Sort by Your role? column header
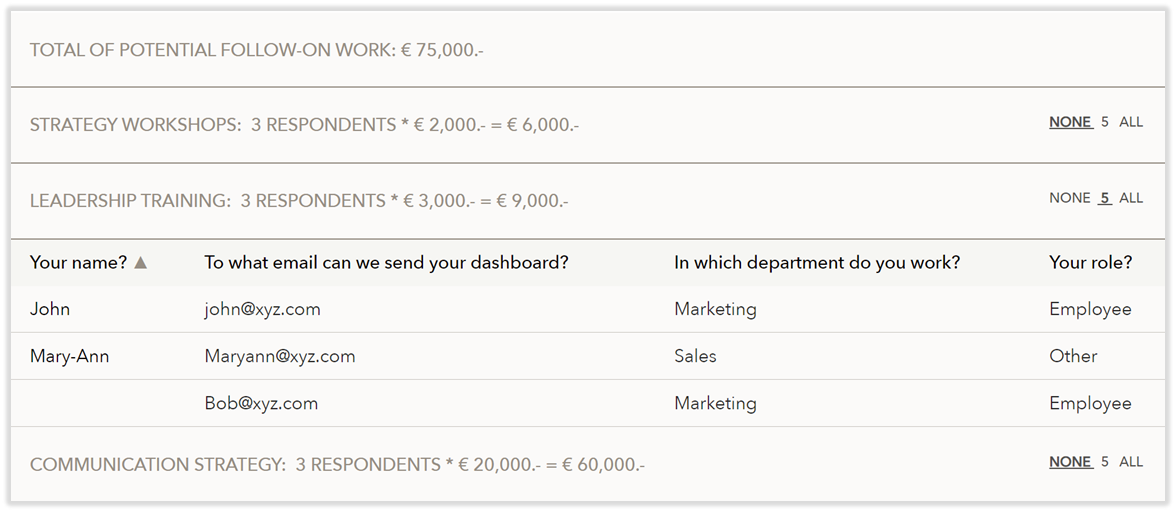1176x512 pixels. [x=1090, y=263]
